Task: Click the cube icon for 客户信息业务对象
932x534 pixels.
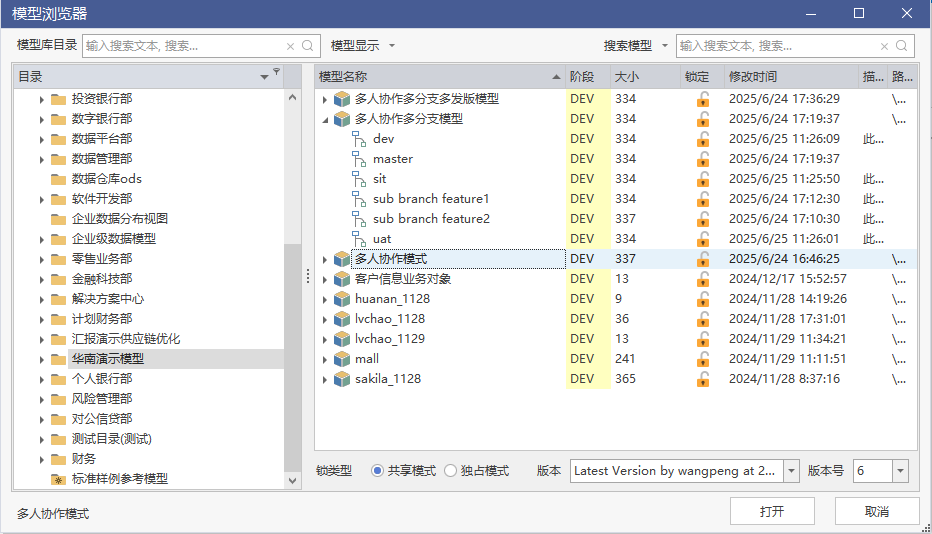Action: tap(342, 279)
